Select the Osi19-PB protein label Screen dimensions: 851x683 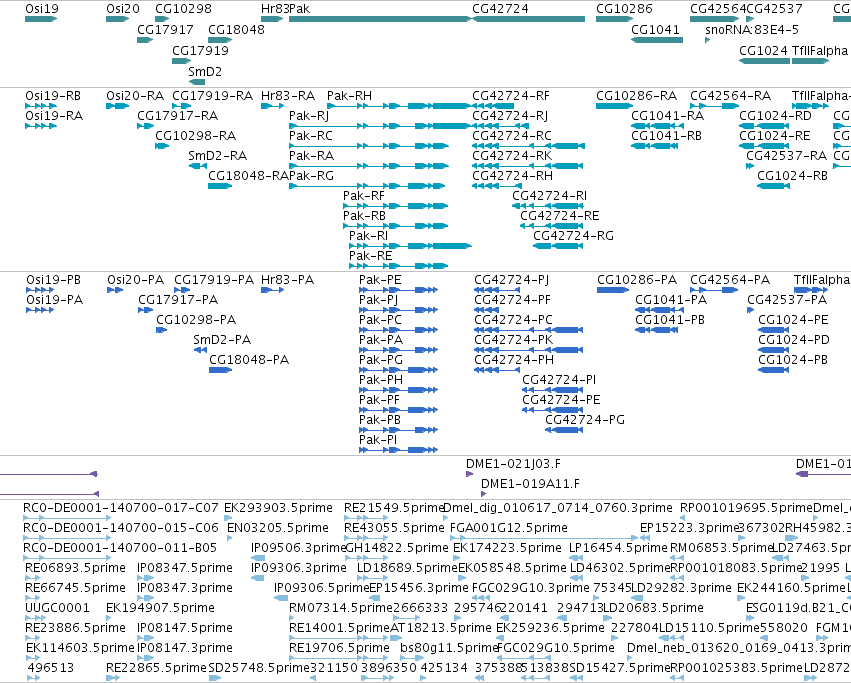(53, 280)
